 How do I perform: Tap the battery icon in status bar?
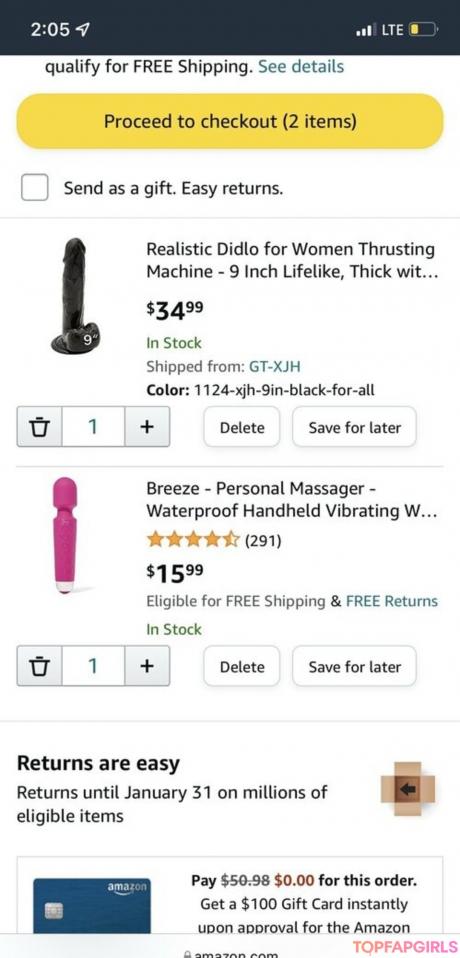click(424, 29)
